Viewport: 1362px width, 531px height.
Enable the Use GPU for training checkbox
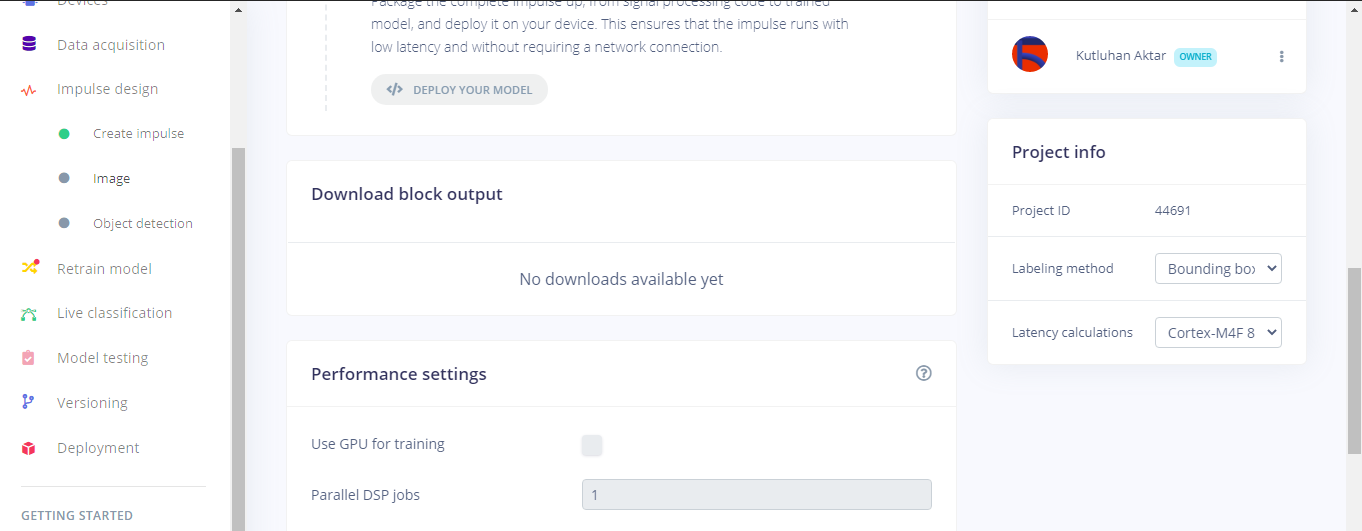tap(592, 445)
